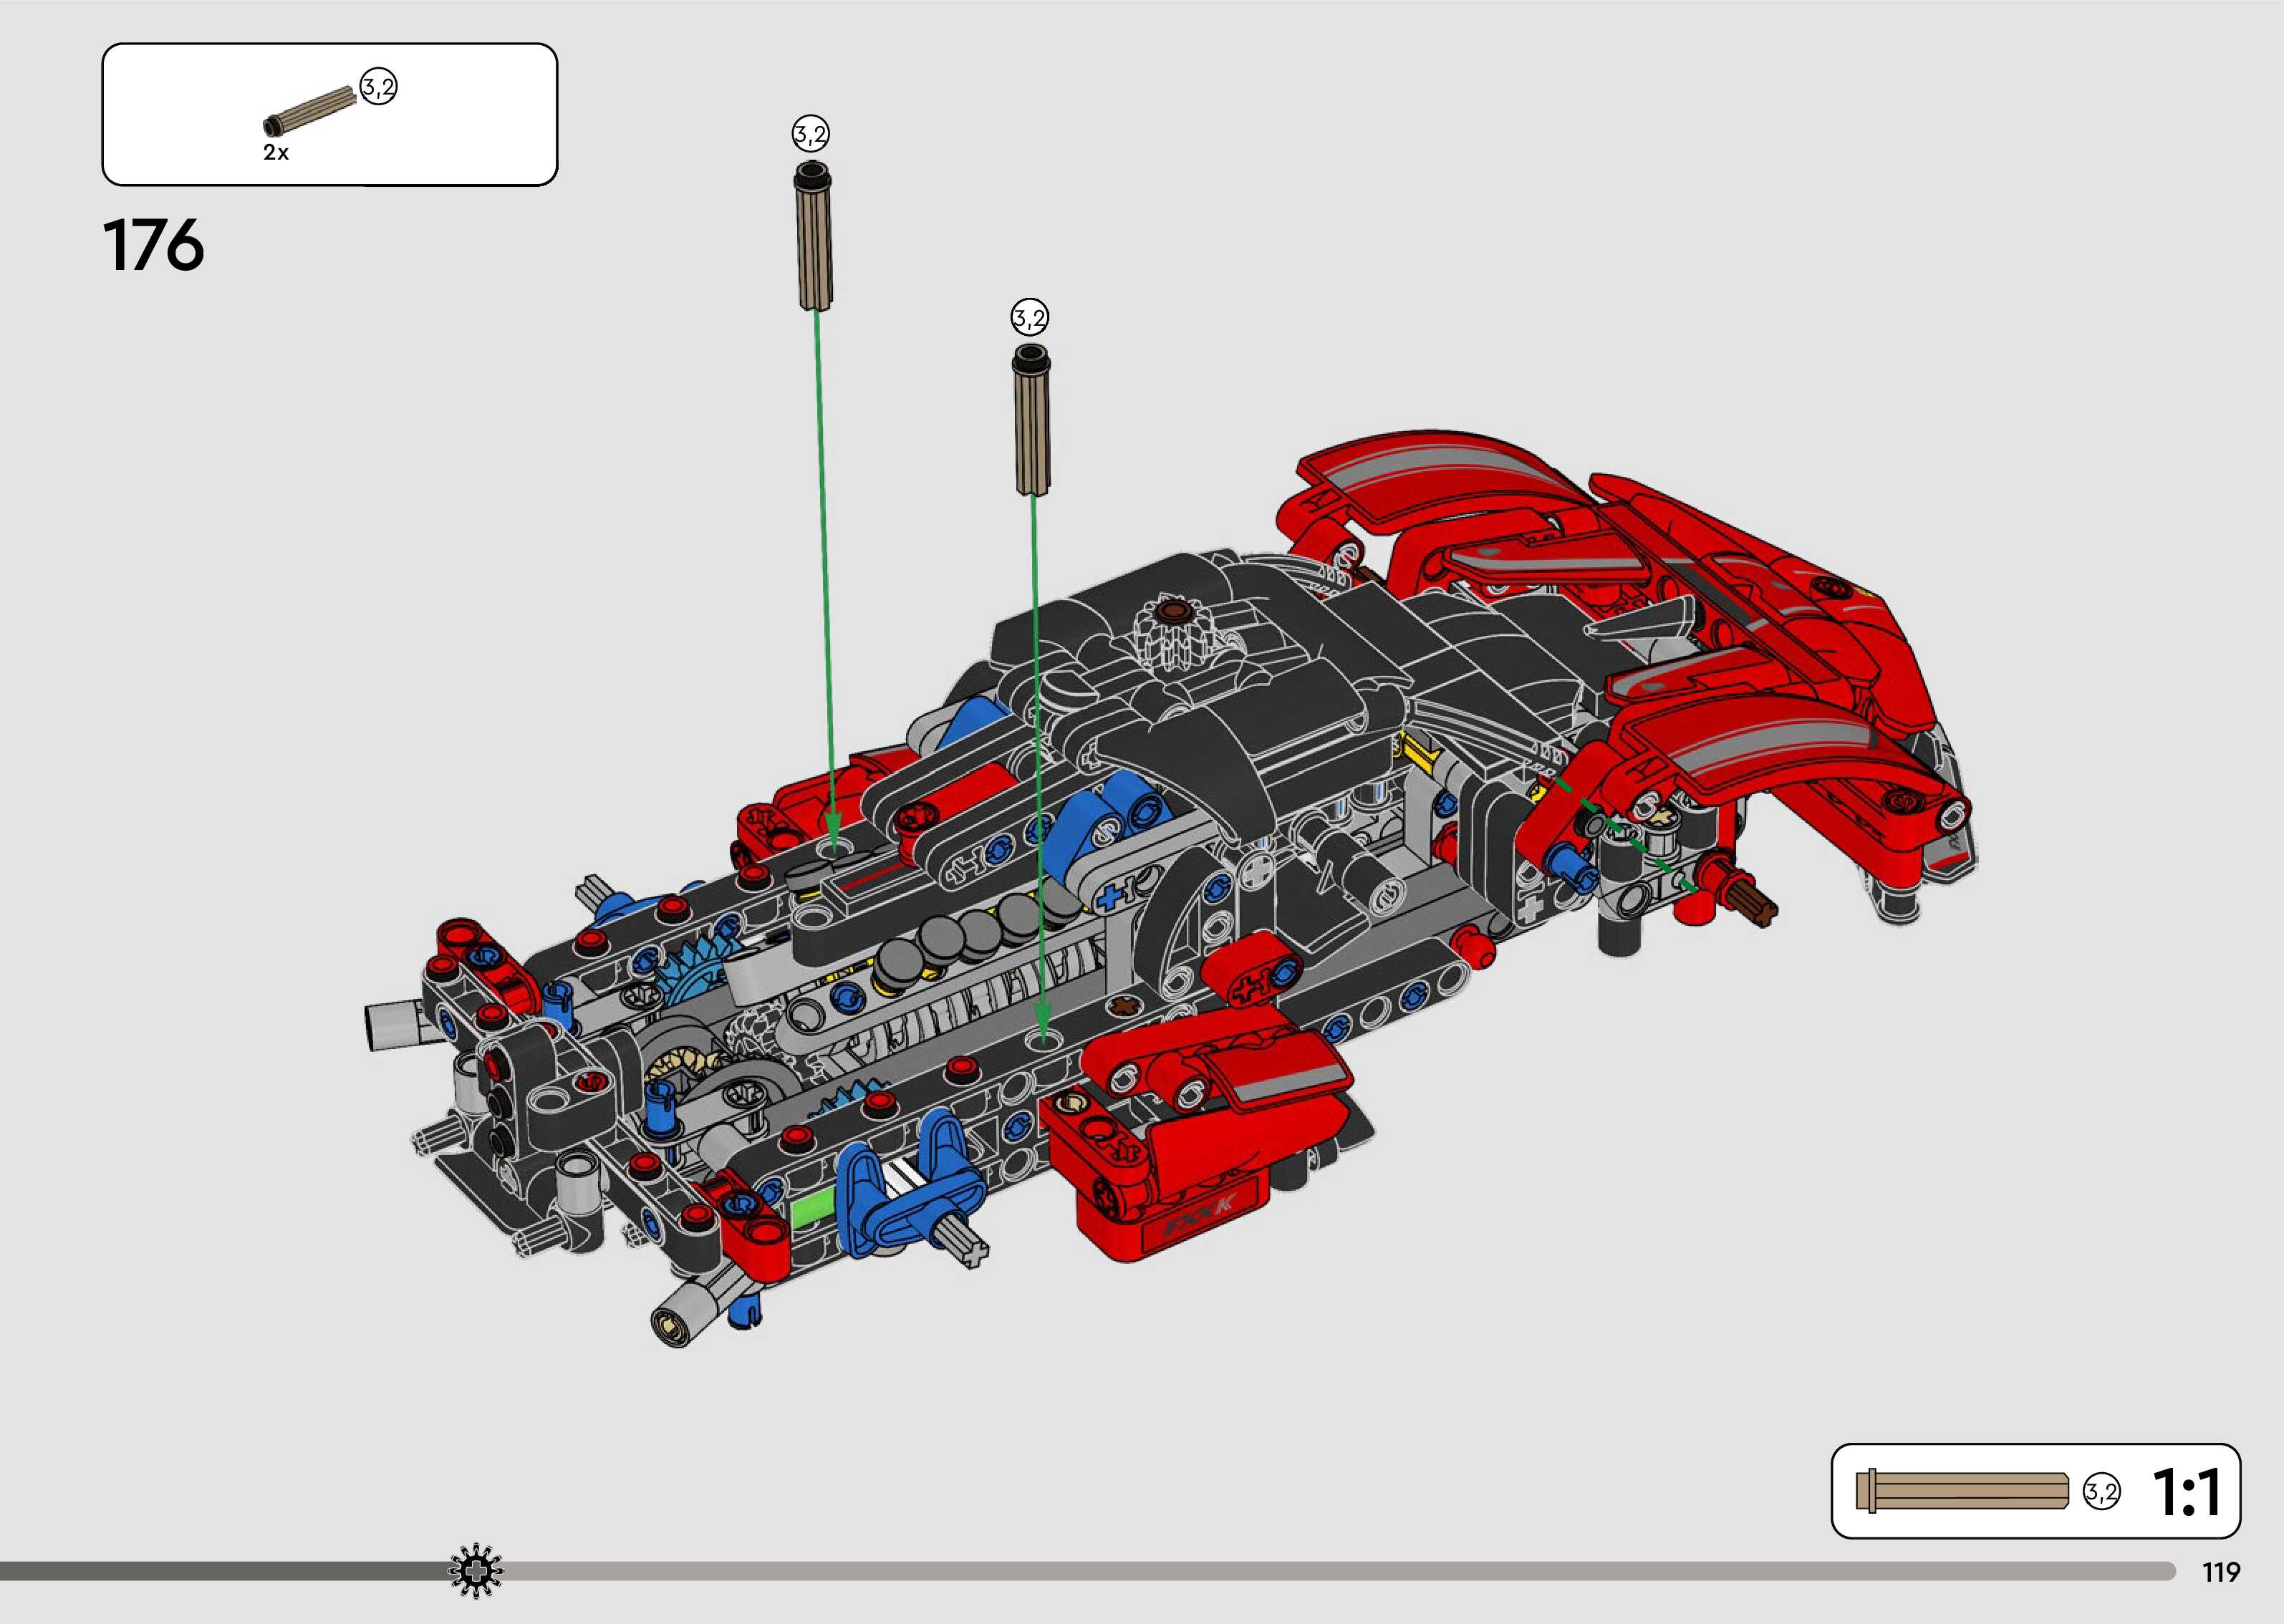Click the 3,2 circle in the parts box
This screenshot has height=1624, width=2284.
(x=378, y=87)
